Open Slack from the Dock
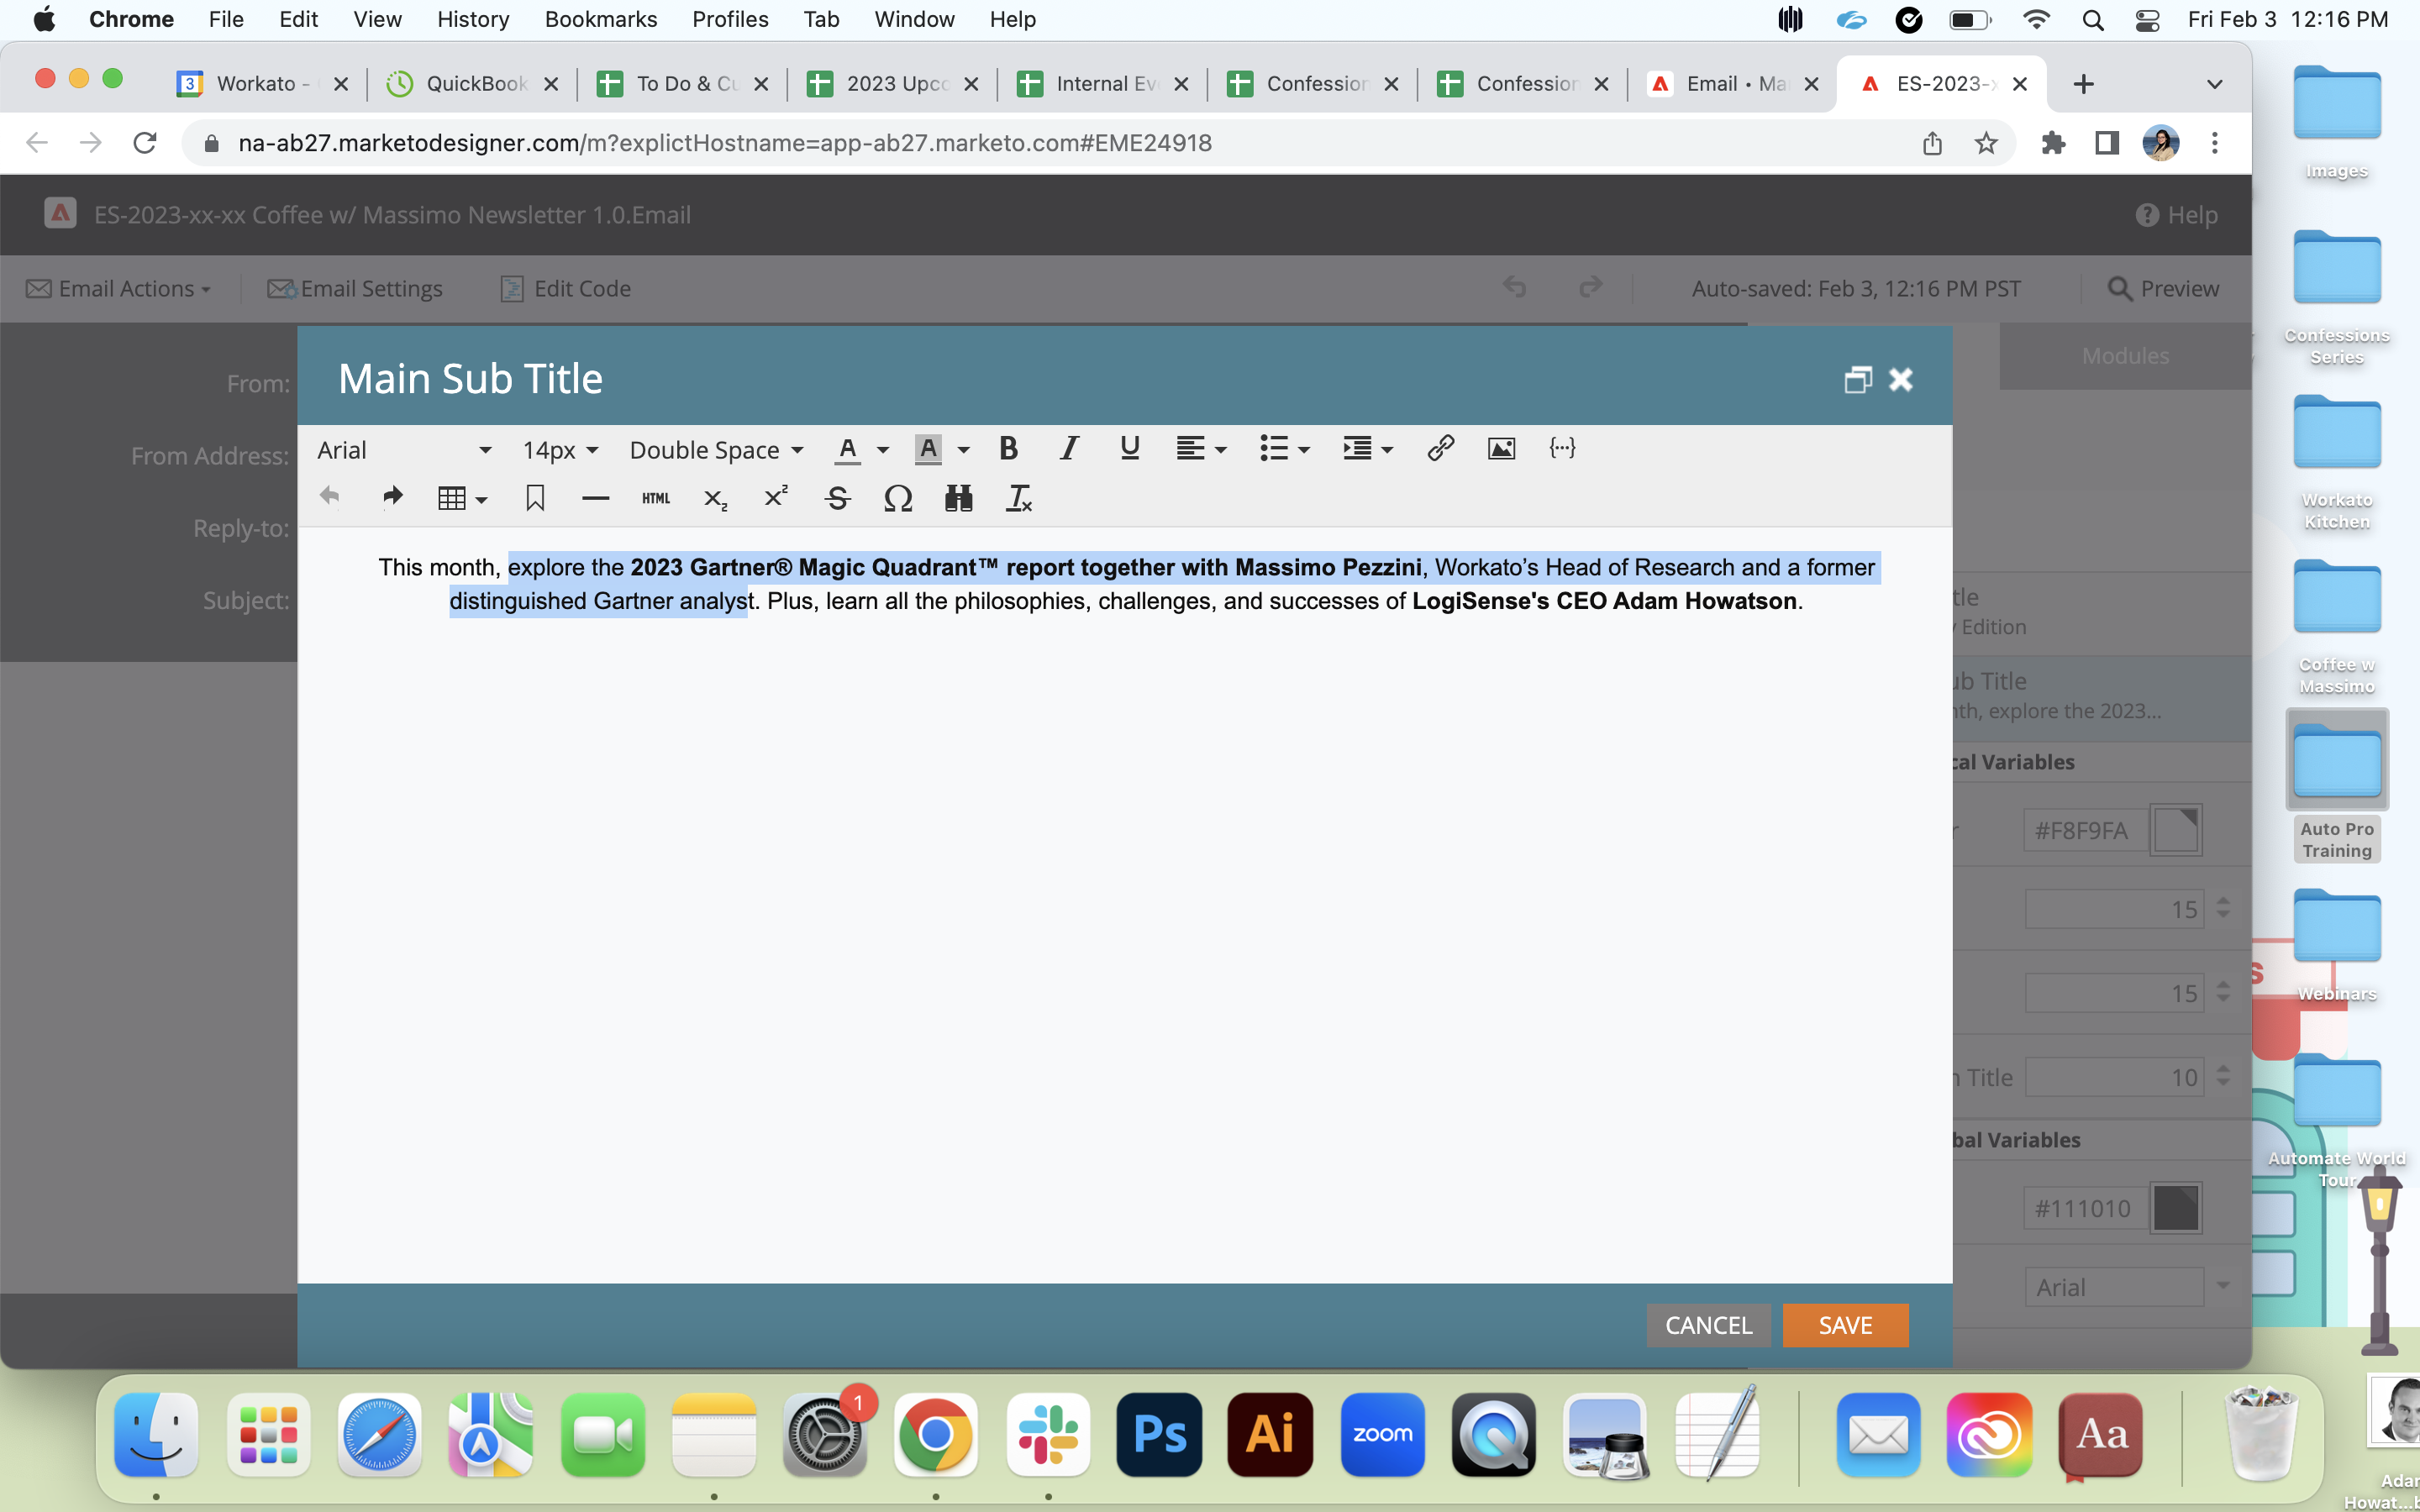Screen dimensions: 2420x1512 point(1048,1434)
